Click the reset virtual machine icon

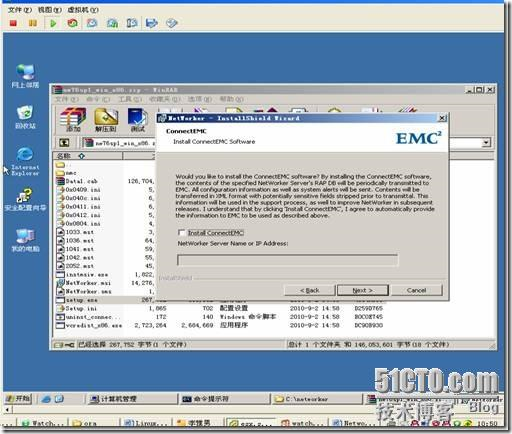click(73, 23)
